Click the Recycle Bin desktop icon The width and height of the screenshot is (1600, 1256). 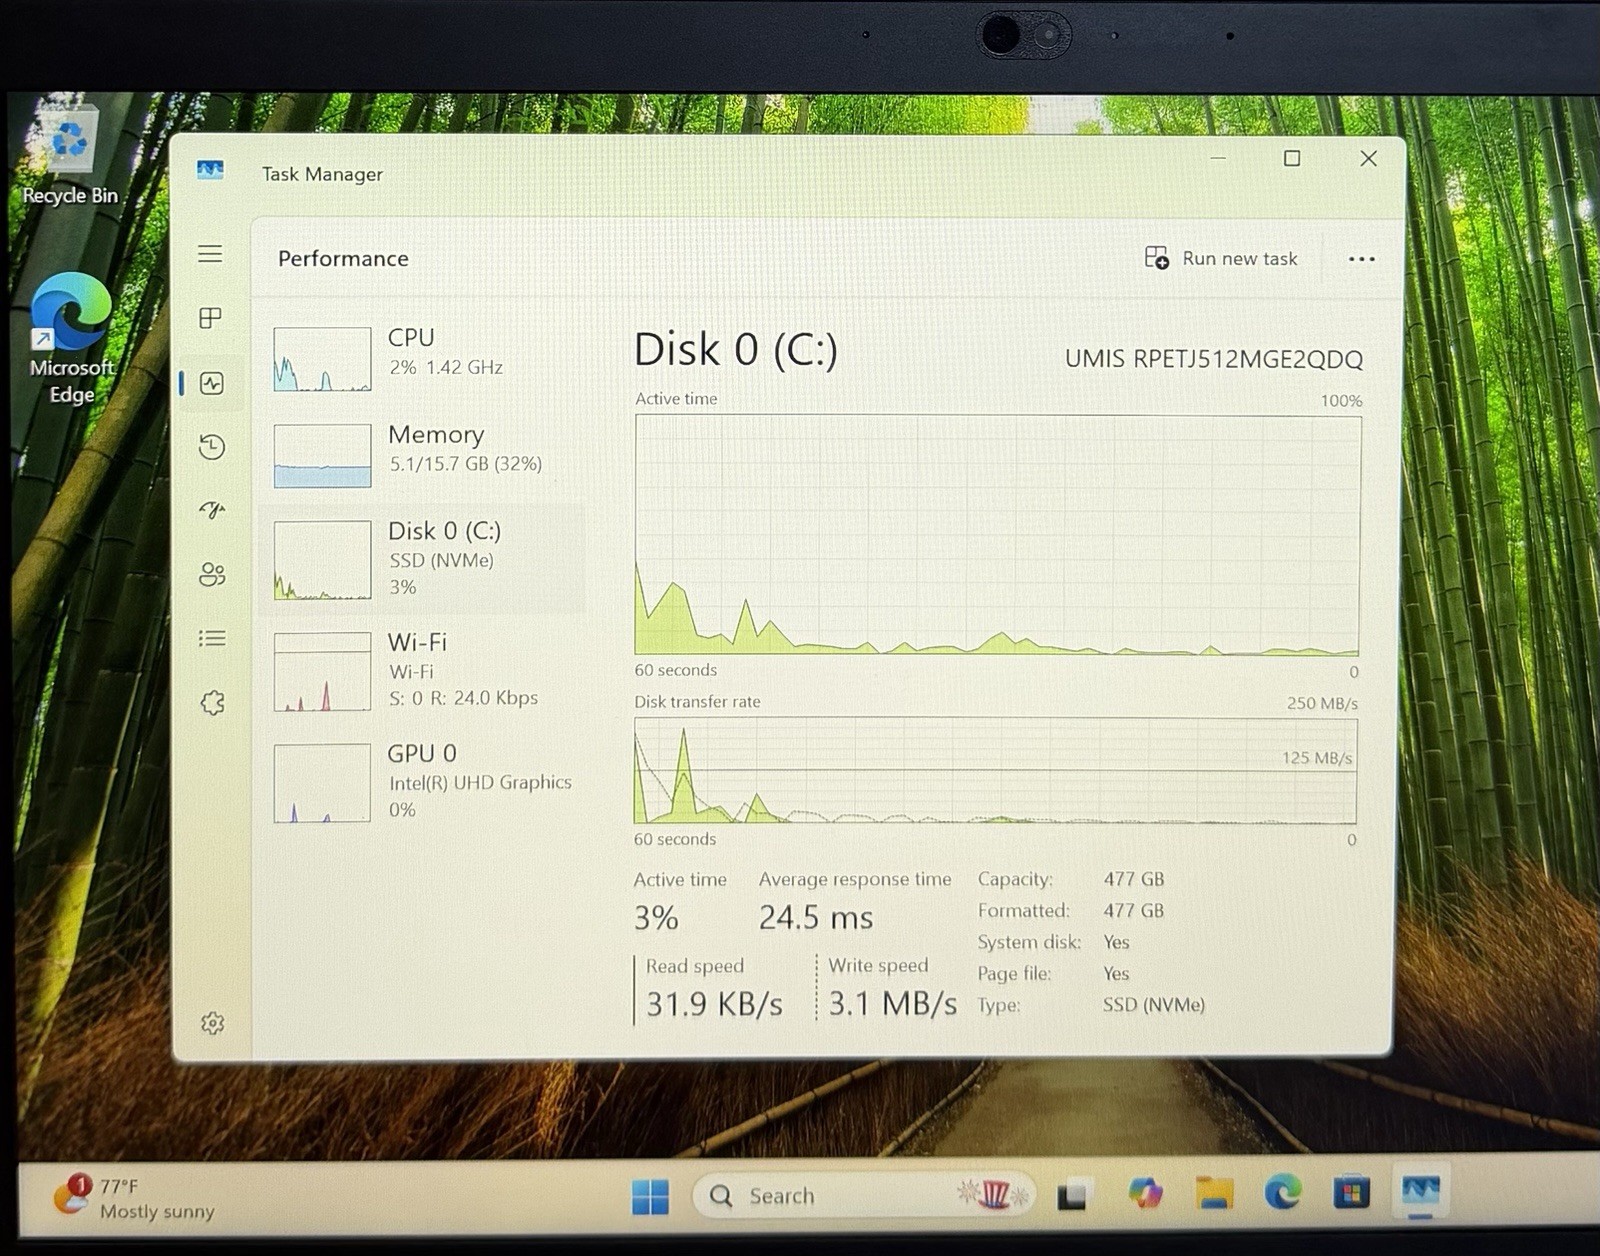(70, 157)
